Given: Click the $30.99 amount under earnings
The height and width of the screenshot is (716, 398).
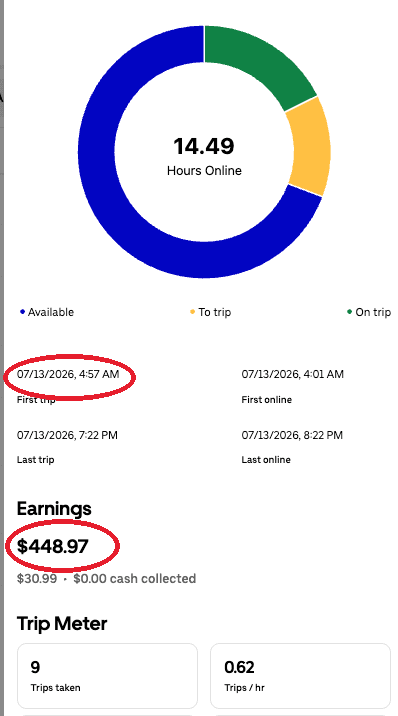Looking at the screenshot, I should 37,579.
